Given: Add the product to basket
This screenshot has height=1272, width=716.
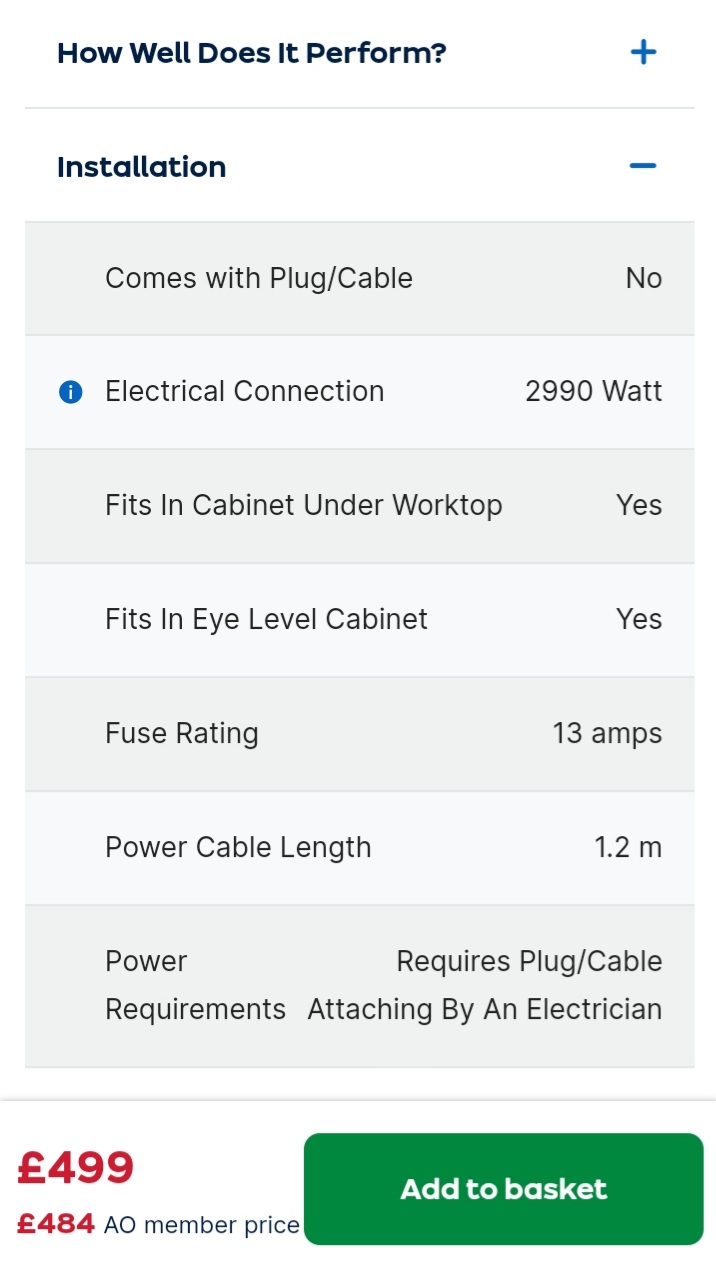Looking at the screenshot, I should (x=503, y=1189).
